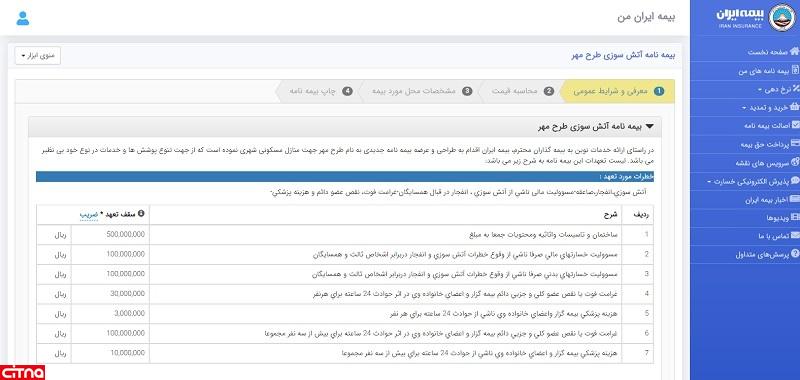This screenshot has height=380, width=800.
Task: Click the globe icon beside سرویس های نقشه
Action: (795, 162)
